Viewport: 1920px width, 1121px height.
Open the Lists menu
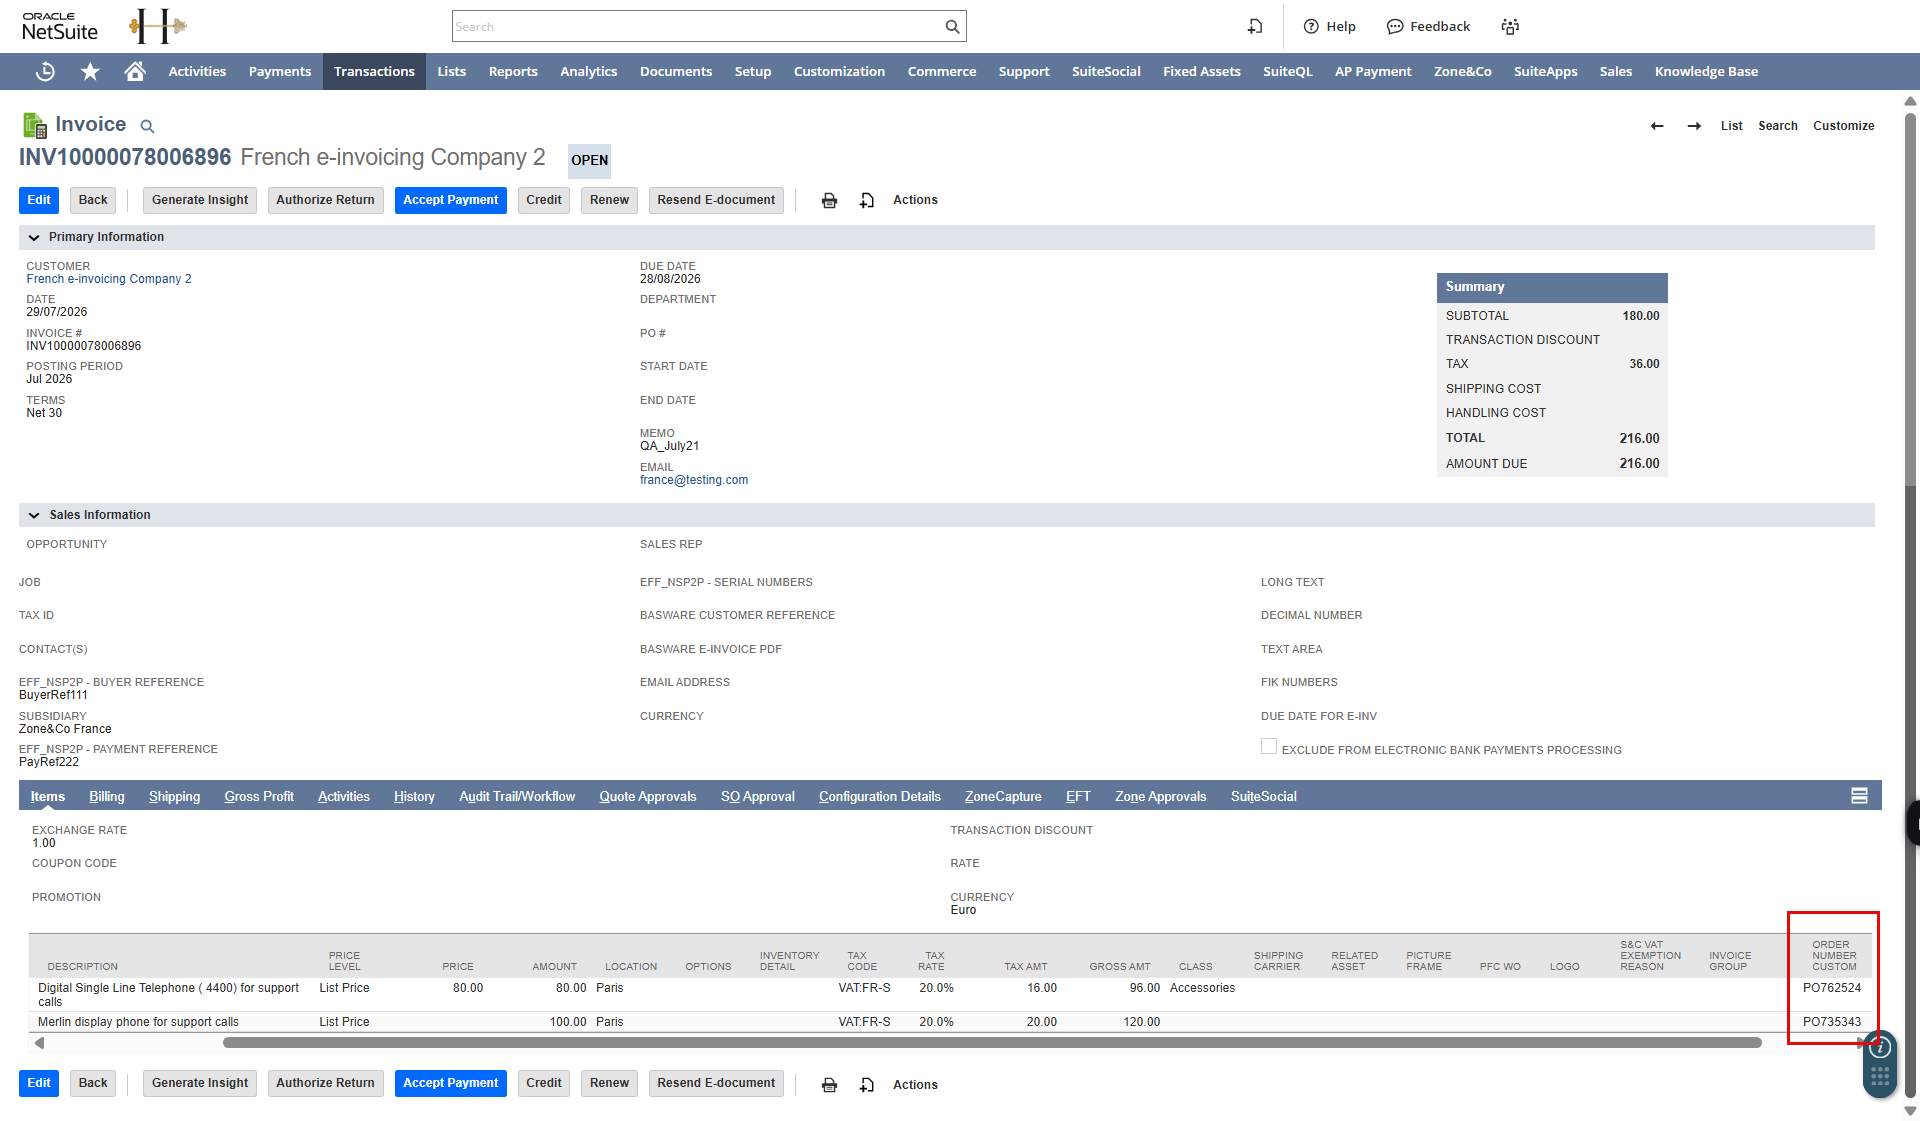[x=451, y=71]
